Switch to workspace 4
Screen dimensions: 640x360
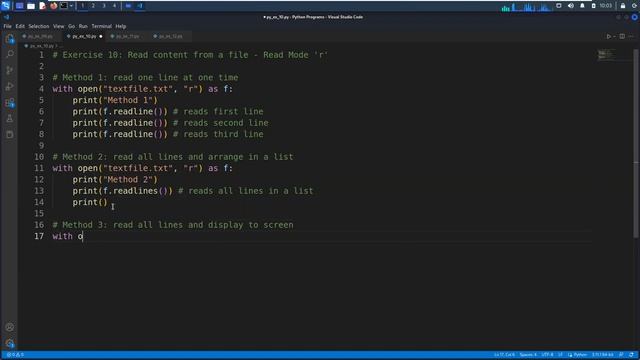tap(114, 6)
